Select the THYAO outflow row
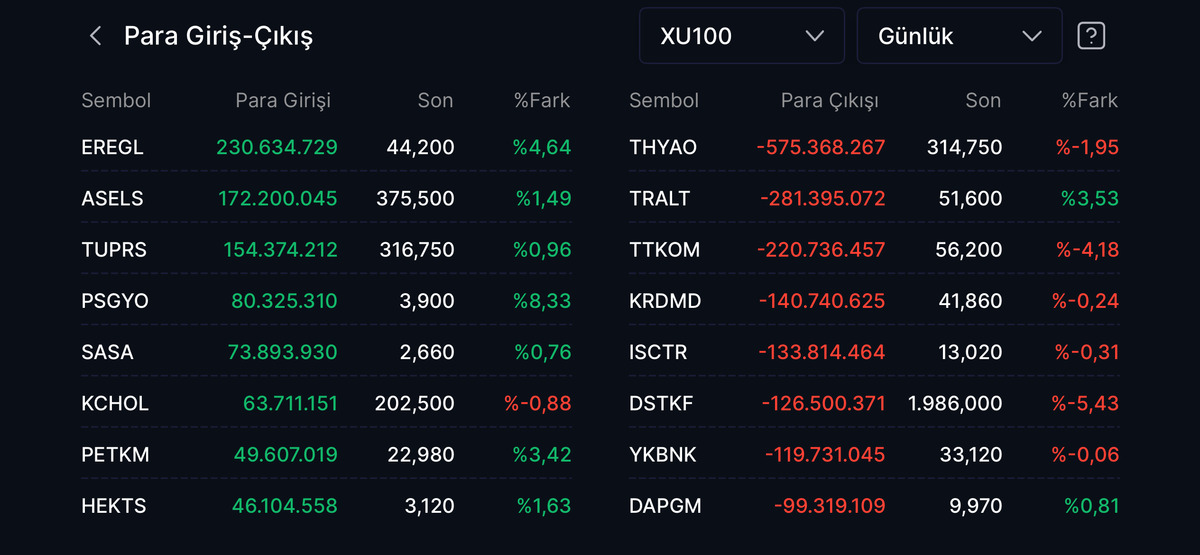1200x555 pixels. coord(874,147)
